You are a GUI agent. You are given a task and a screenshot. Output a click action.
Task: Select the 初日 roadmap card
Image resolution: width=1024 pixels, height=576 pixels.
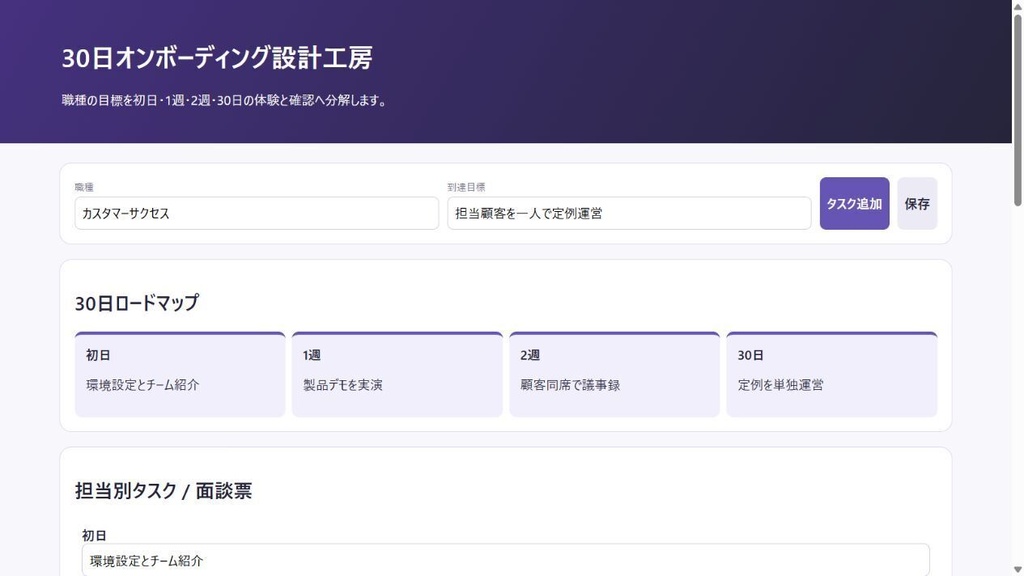(x=180, y=374)
